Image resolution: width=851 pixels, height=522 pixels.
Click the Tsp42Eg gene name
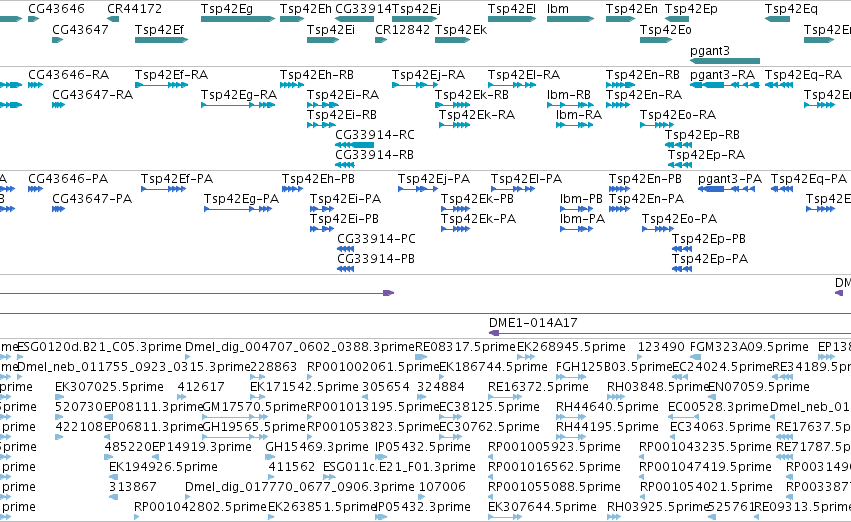coord(227,9)
